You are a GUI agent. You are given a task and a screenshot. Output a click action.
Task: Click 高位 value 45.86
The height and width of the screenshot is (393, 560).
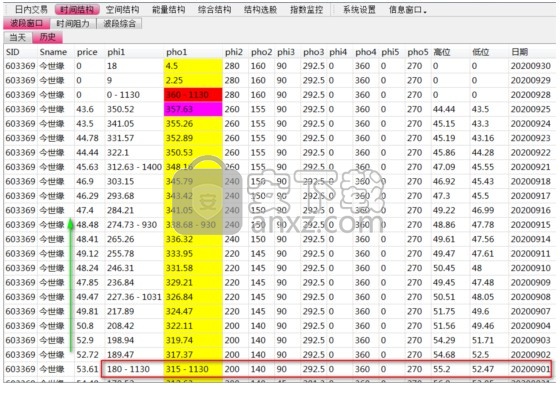tap(444, 153)
